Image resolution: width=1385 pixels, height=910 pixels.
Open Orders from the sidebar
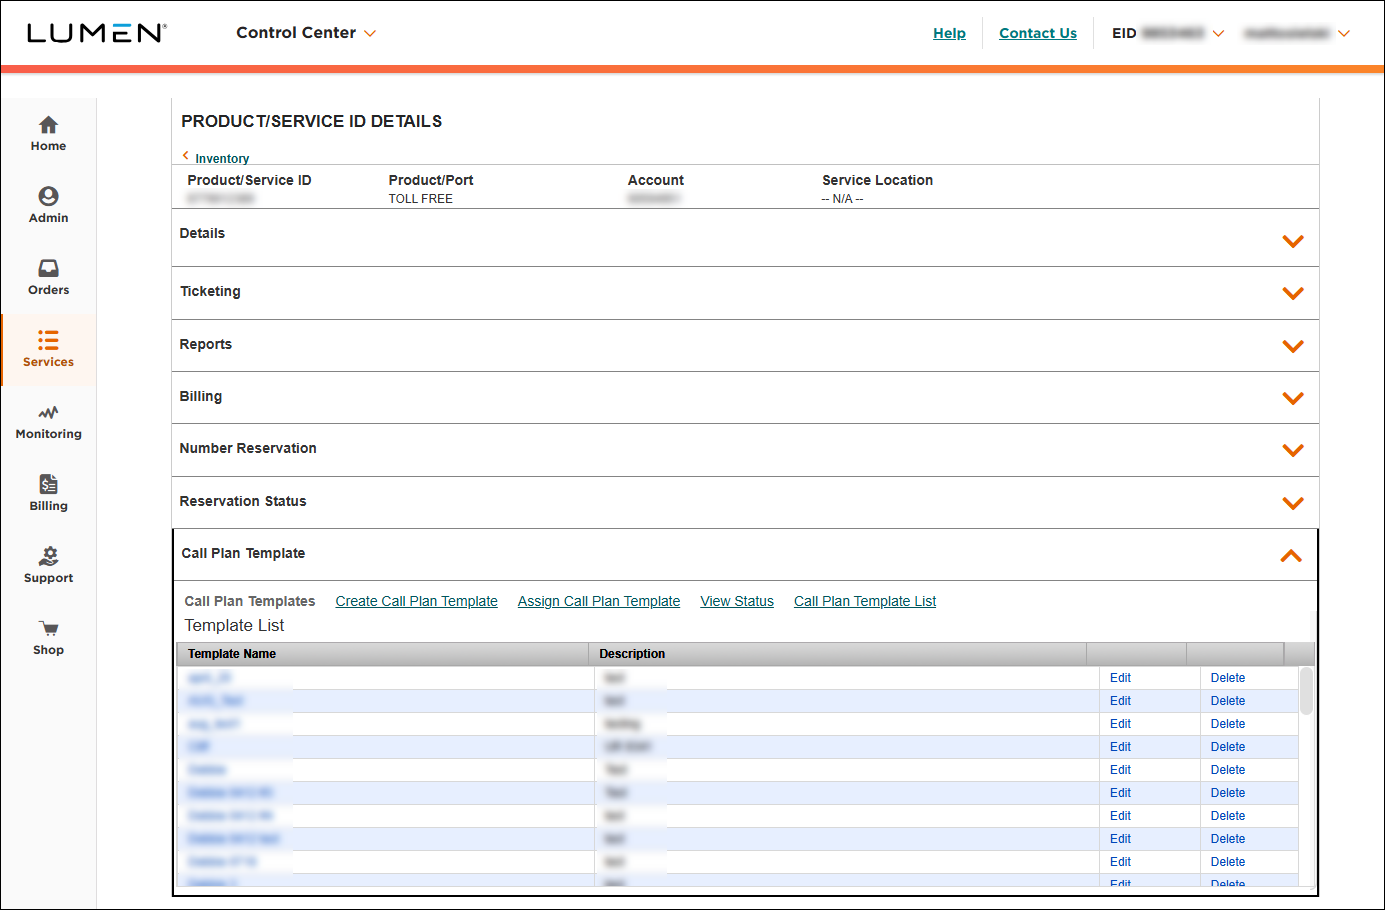pyautogui.click(x=48, y=277)
